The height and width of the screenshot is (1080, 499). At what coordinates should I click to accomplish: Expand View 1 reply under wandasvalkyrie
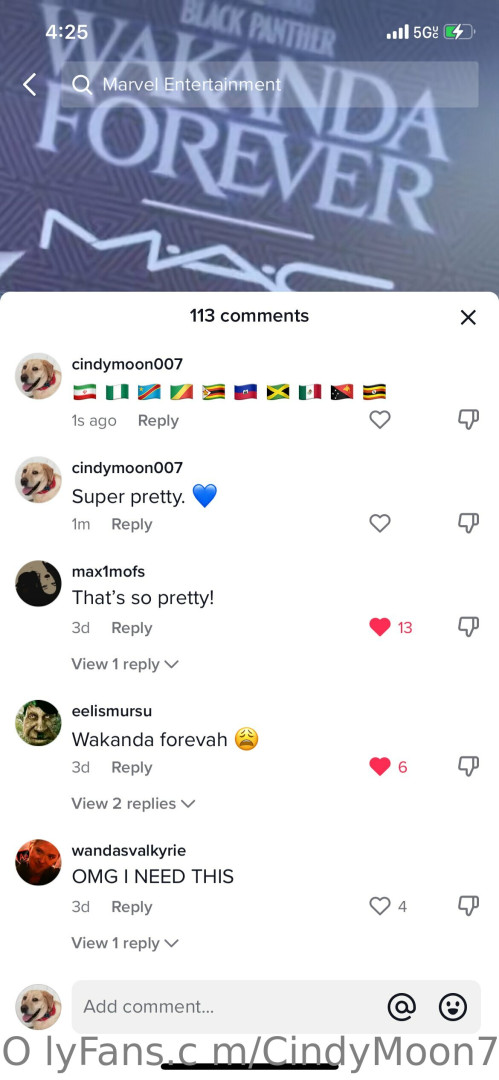click(x=125, y=943)
